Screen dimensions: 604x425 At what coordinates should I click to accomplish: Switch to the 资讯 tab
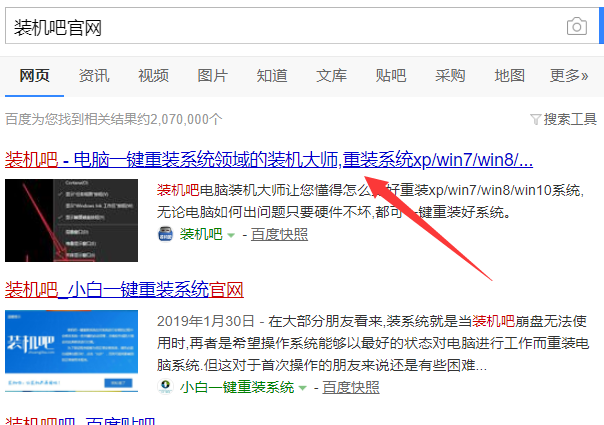(94, 75)
